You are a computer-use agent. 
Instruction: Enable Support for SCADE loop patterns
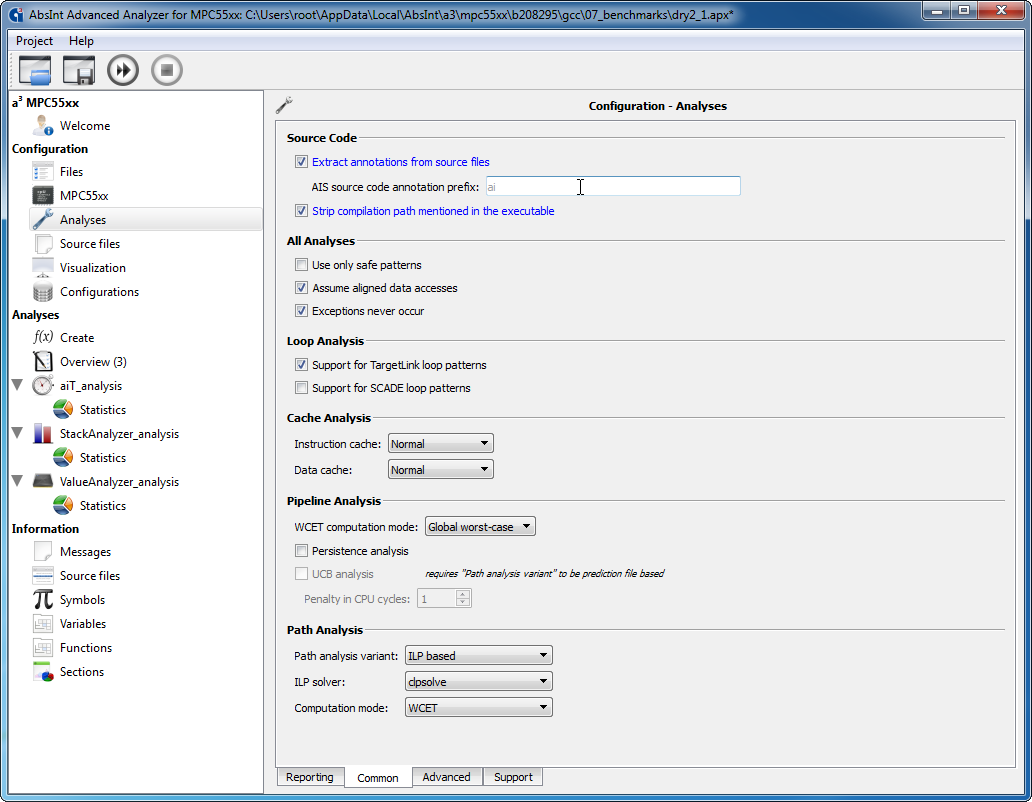pos(301,388)
